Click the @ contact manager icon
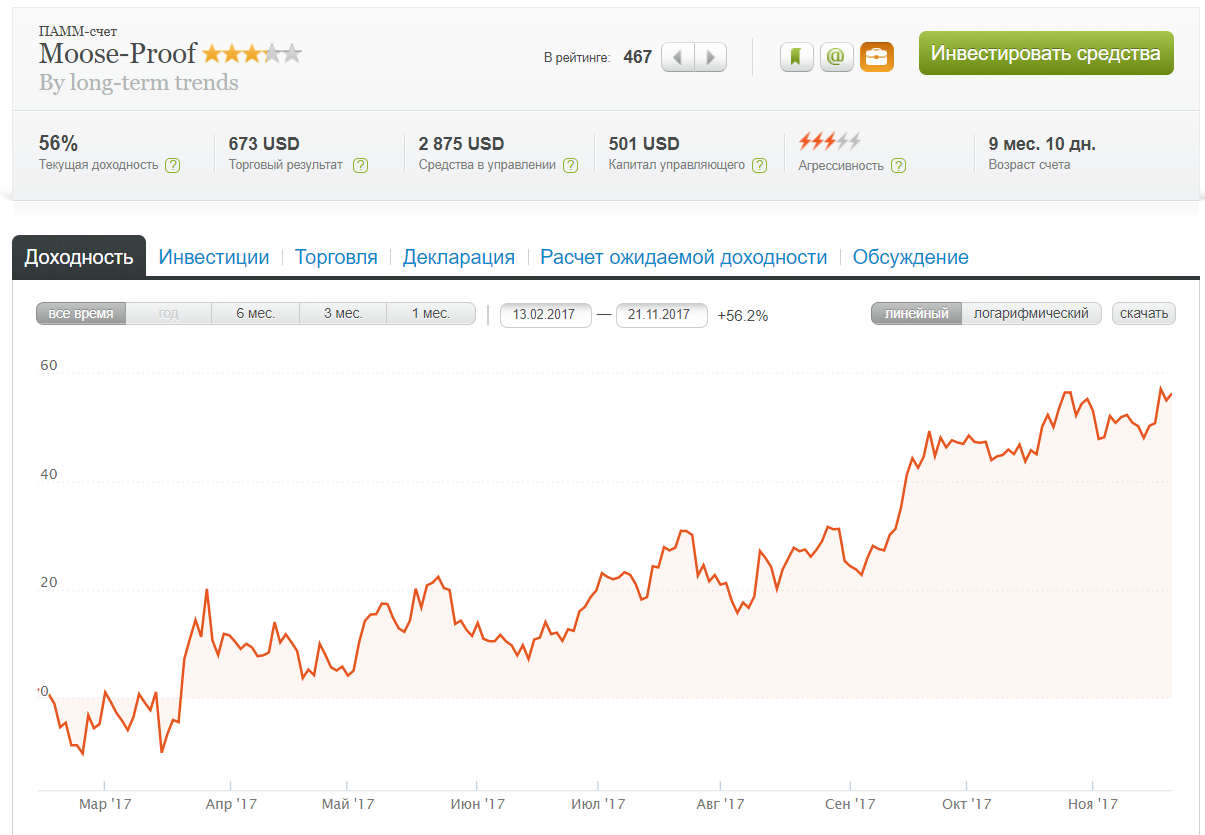This screenshot has width=1205, height=835. pyautogui.click(x=836, y=57)
